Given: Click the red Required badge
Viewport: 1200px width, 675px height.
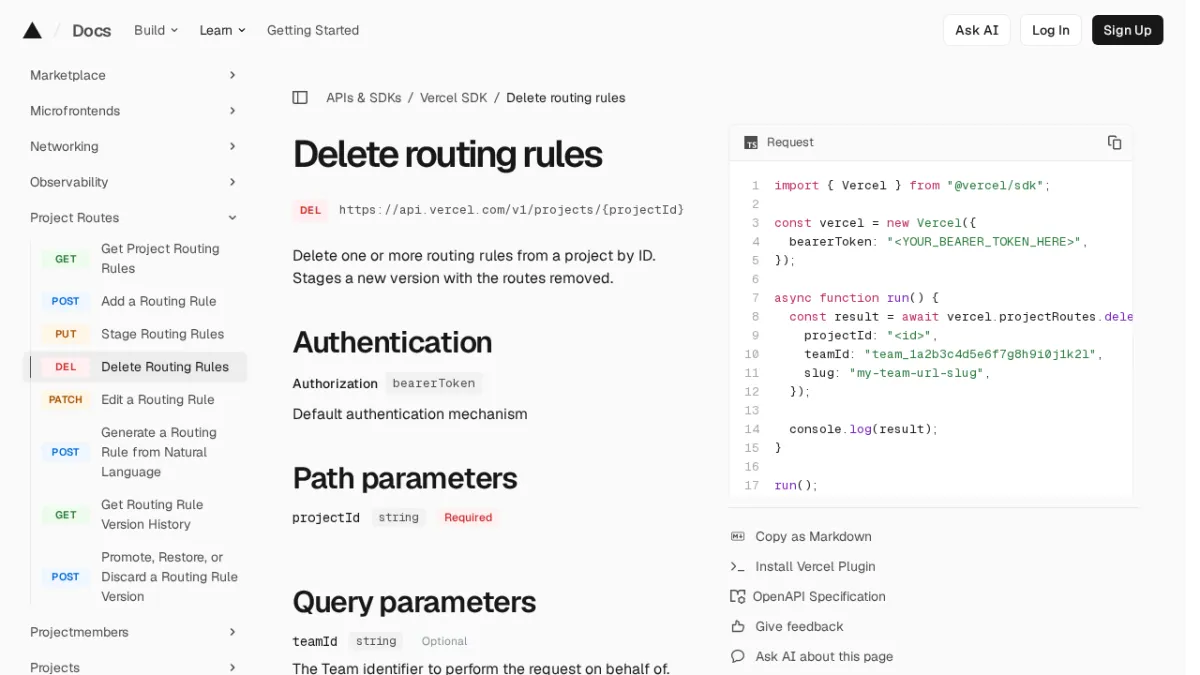Looking at the screenshot, I should pos(468,518).
